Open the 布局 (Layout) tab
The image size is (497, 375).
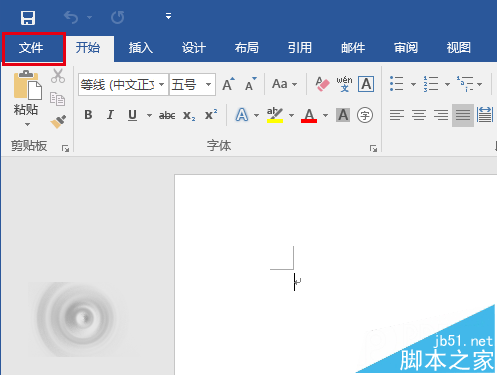(247, 48)
